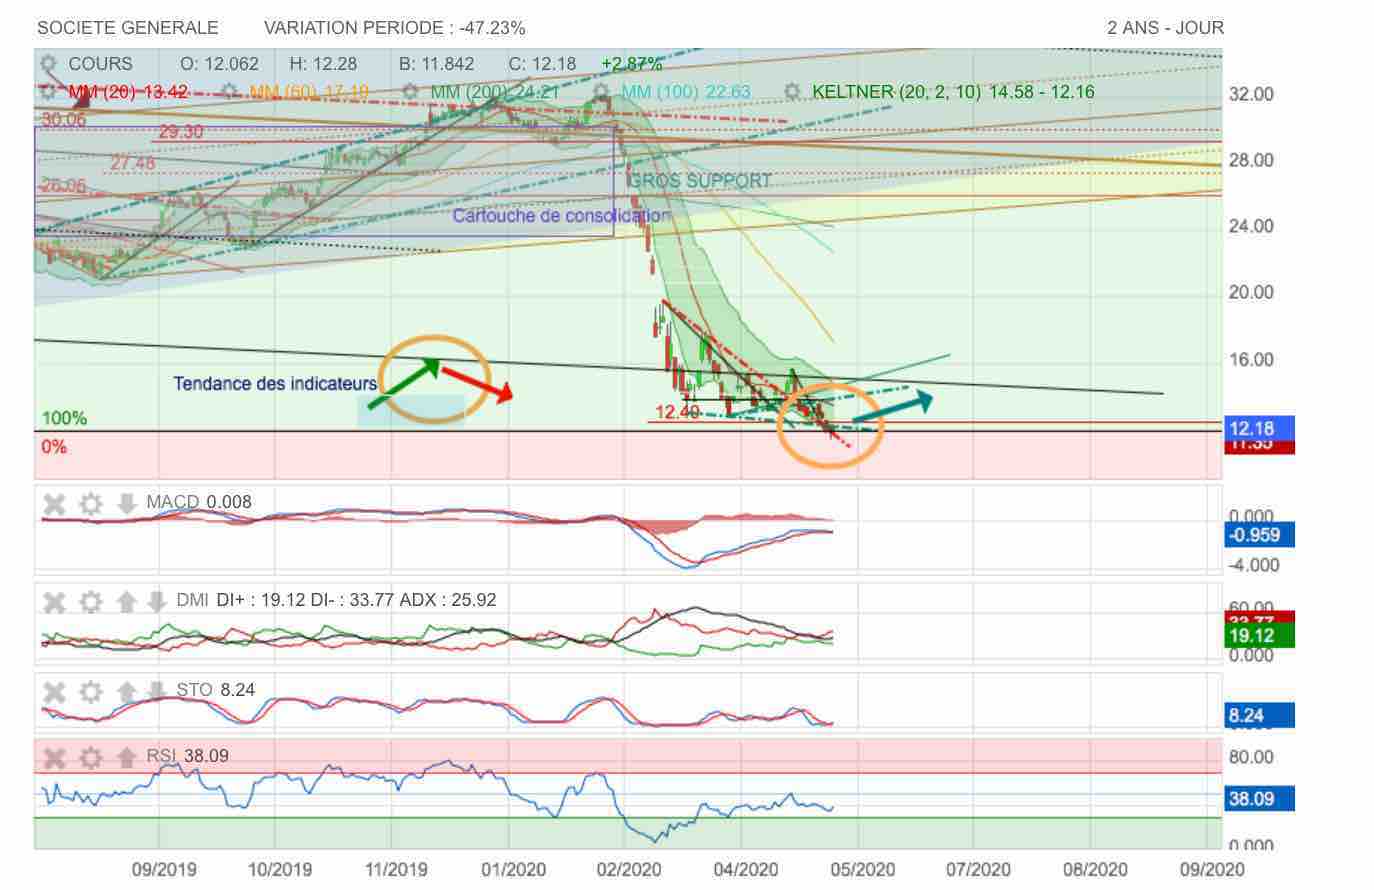Click the 09/2019 date axis label
Viewport: 1374px width, 890px height.
click(164, 869)
